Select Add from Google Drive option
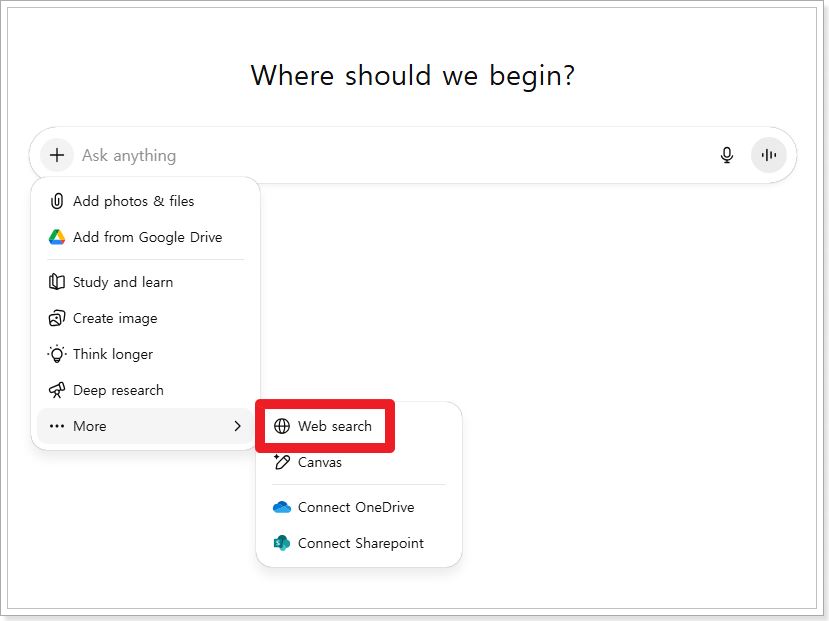The width and height of the screenshot is (829, 621). [x=147, y=237]
